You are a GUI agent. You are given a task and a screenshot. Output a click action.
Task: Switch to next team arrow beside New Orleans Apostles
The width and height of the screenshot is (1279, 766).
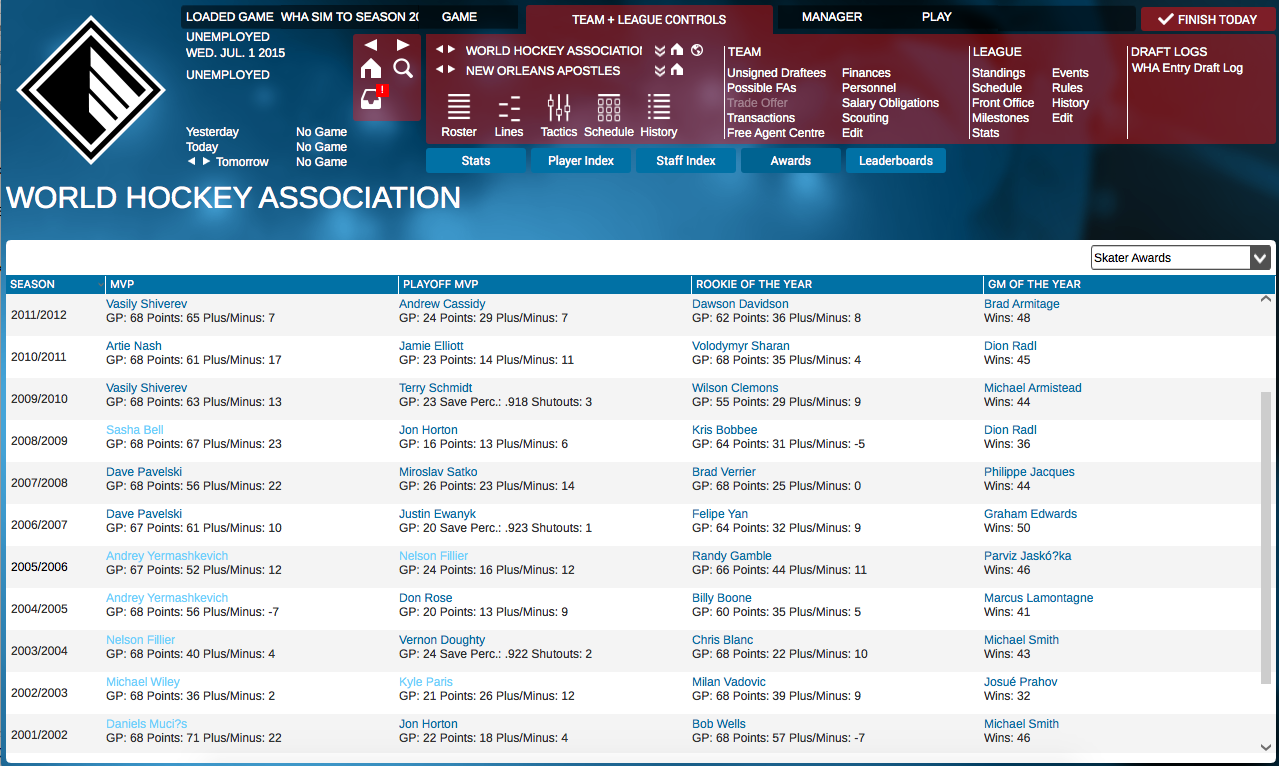(452, 70)
